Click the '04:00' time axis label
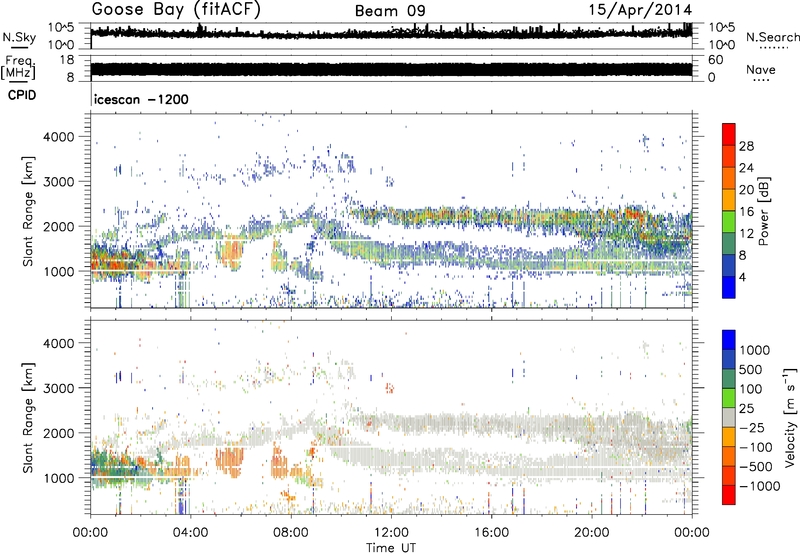 (190, 533)
